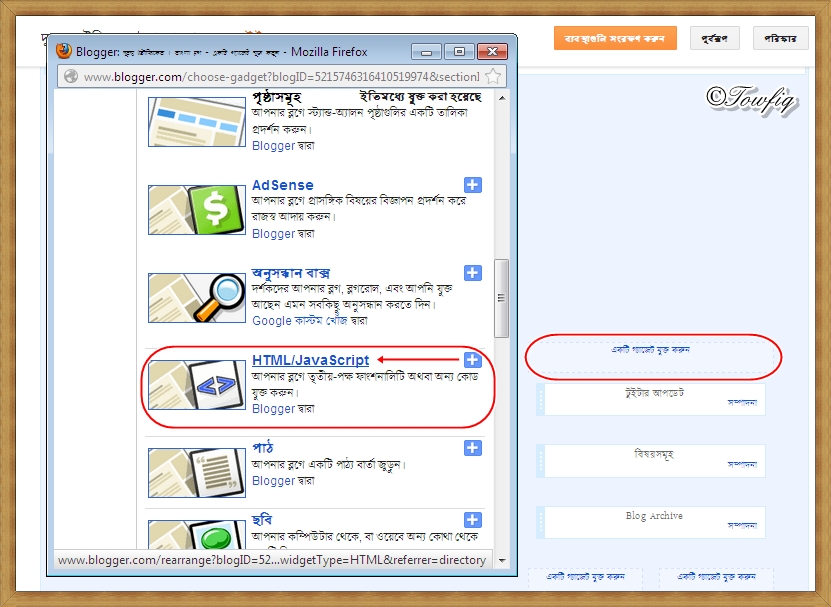Edit the বিষয়সমূহ labels gadget
Screen dimensions: 831x607
coord(742,464)
